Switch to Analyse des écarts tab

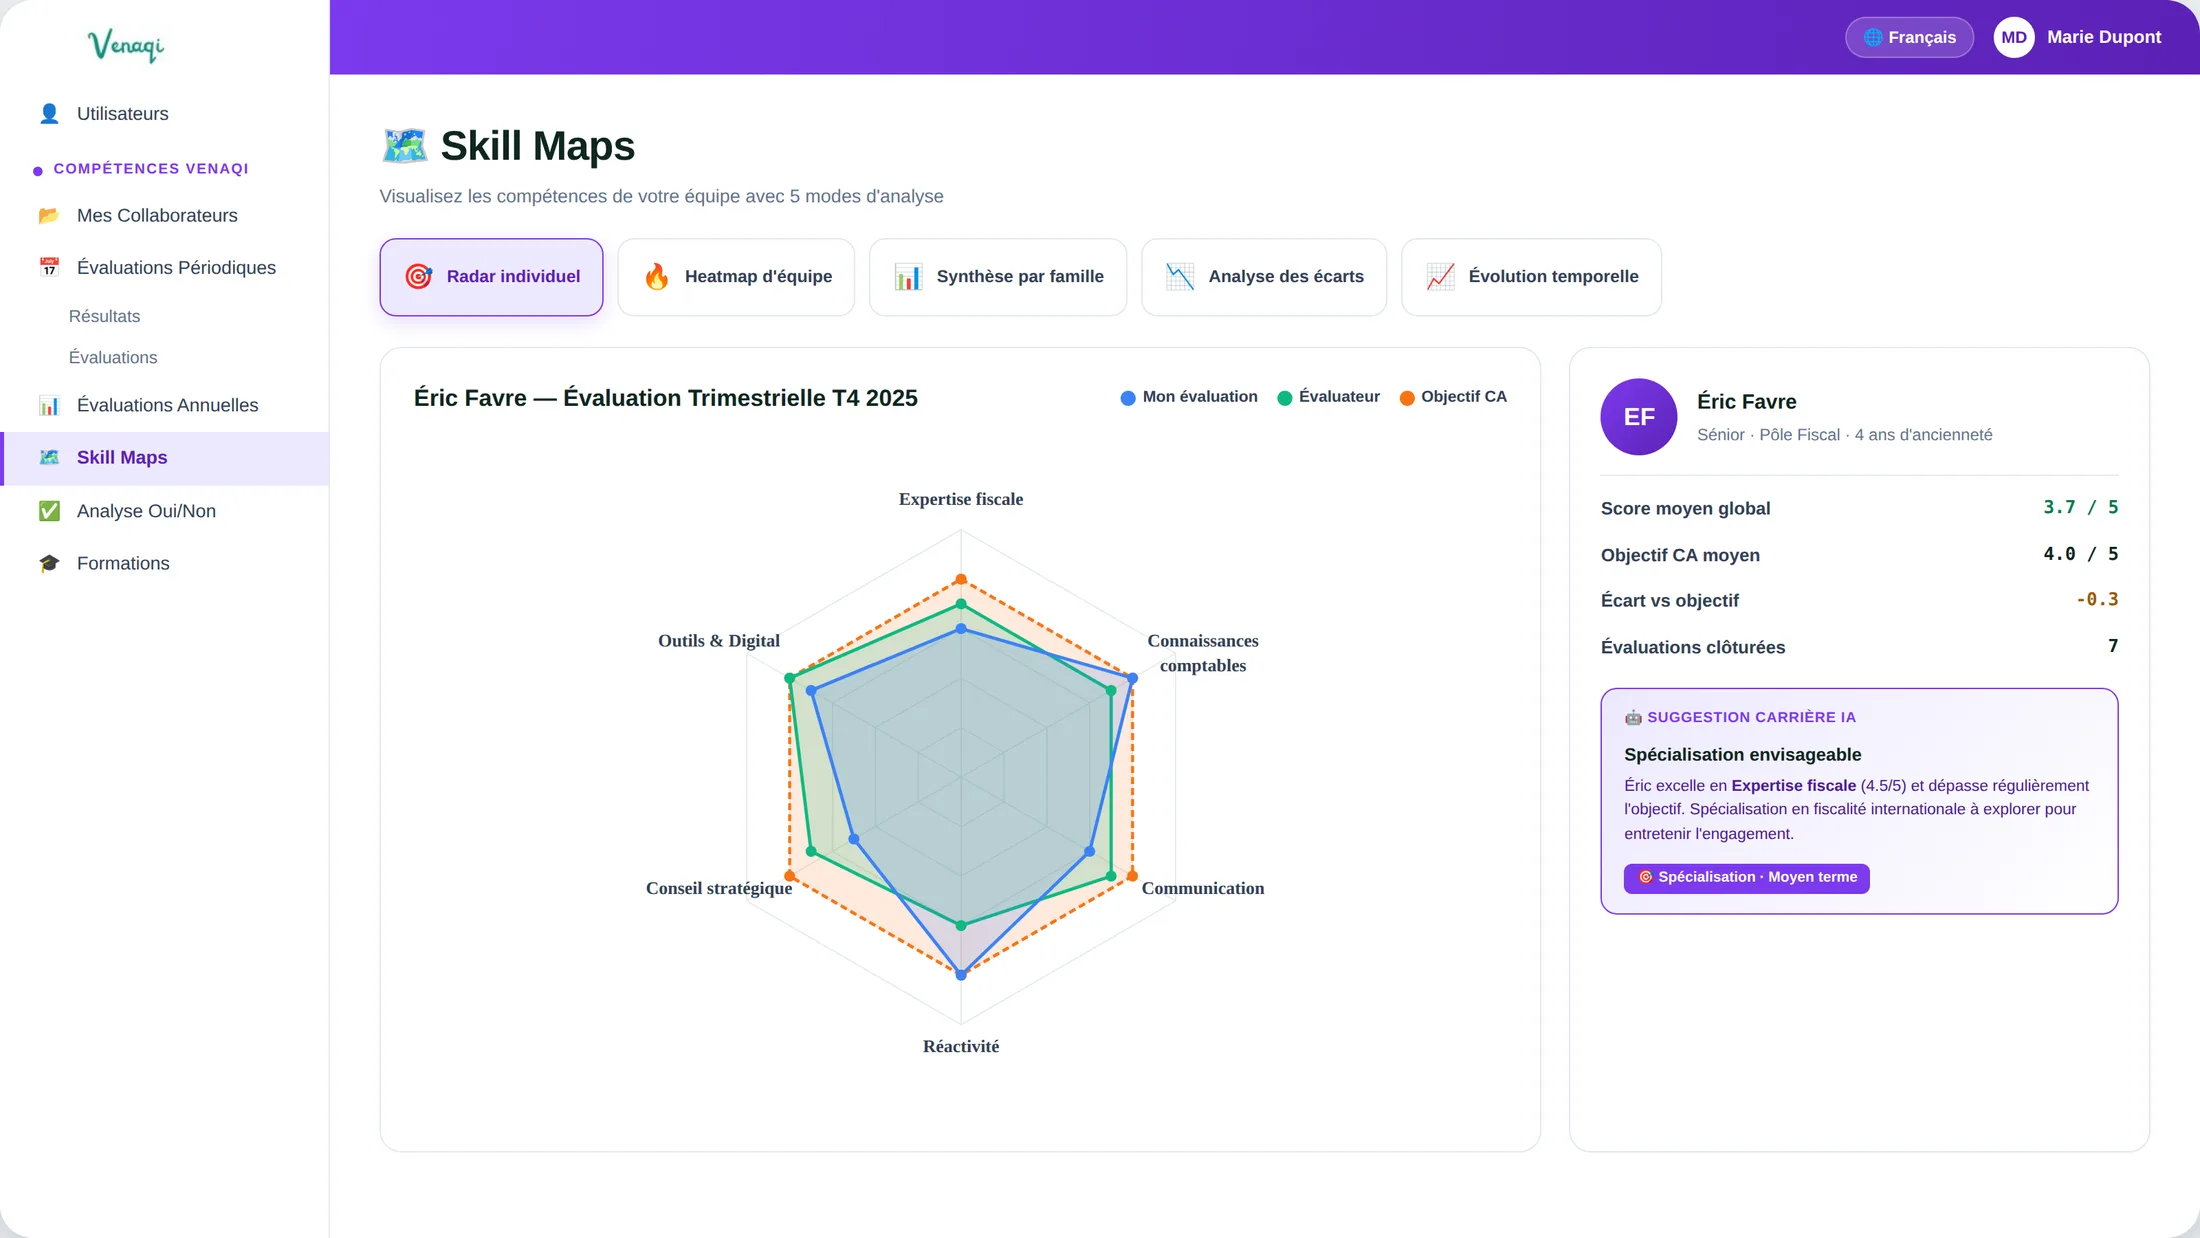(1264, 277)
